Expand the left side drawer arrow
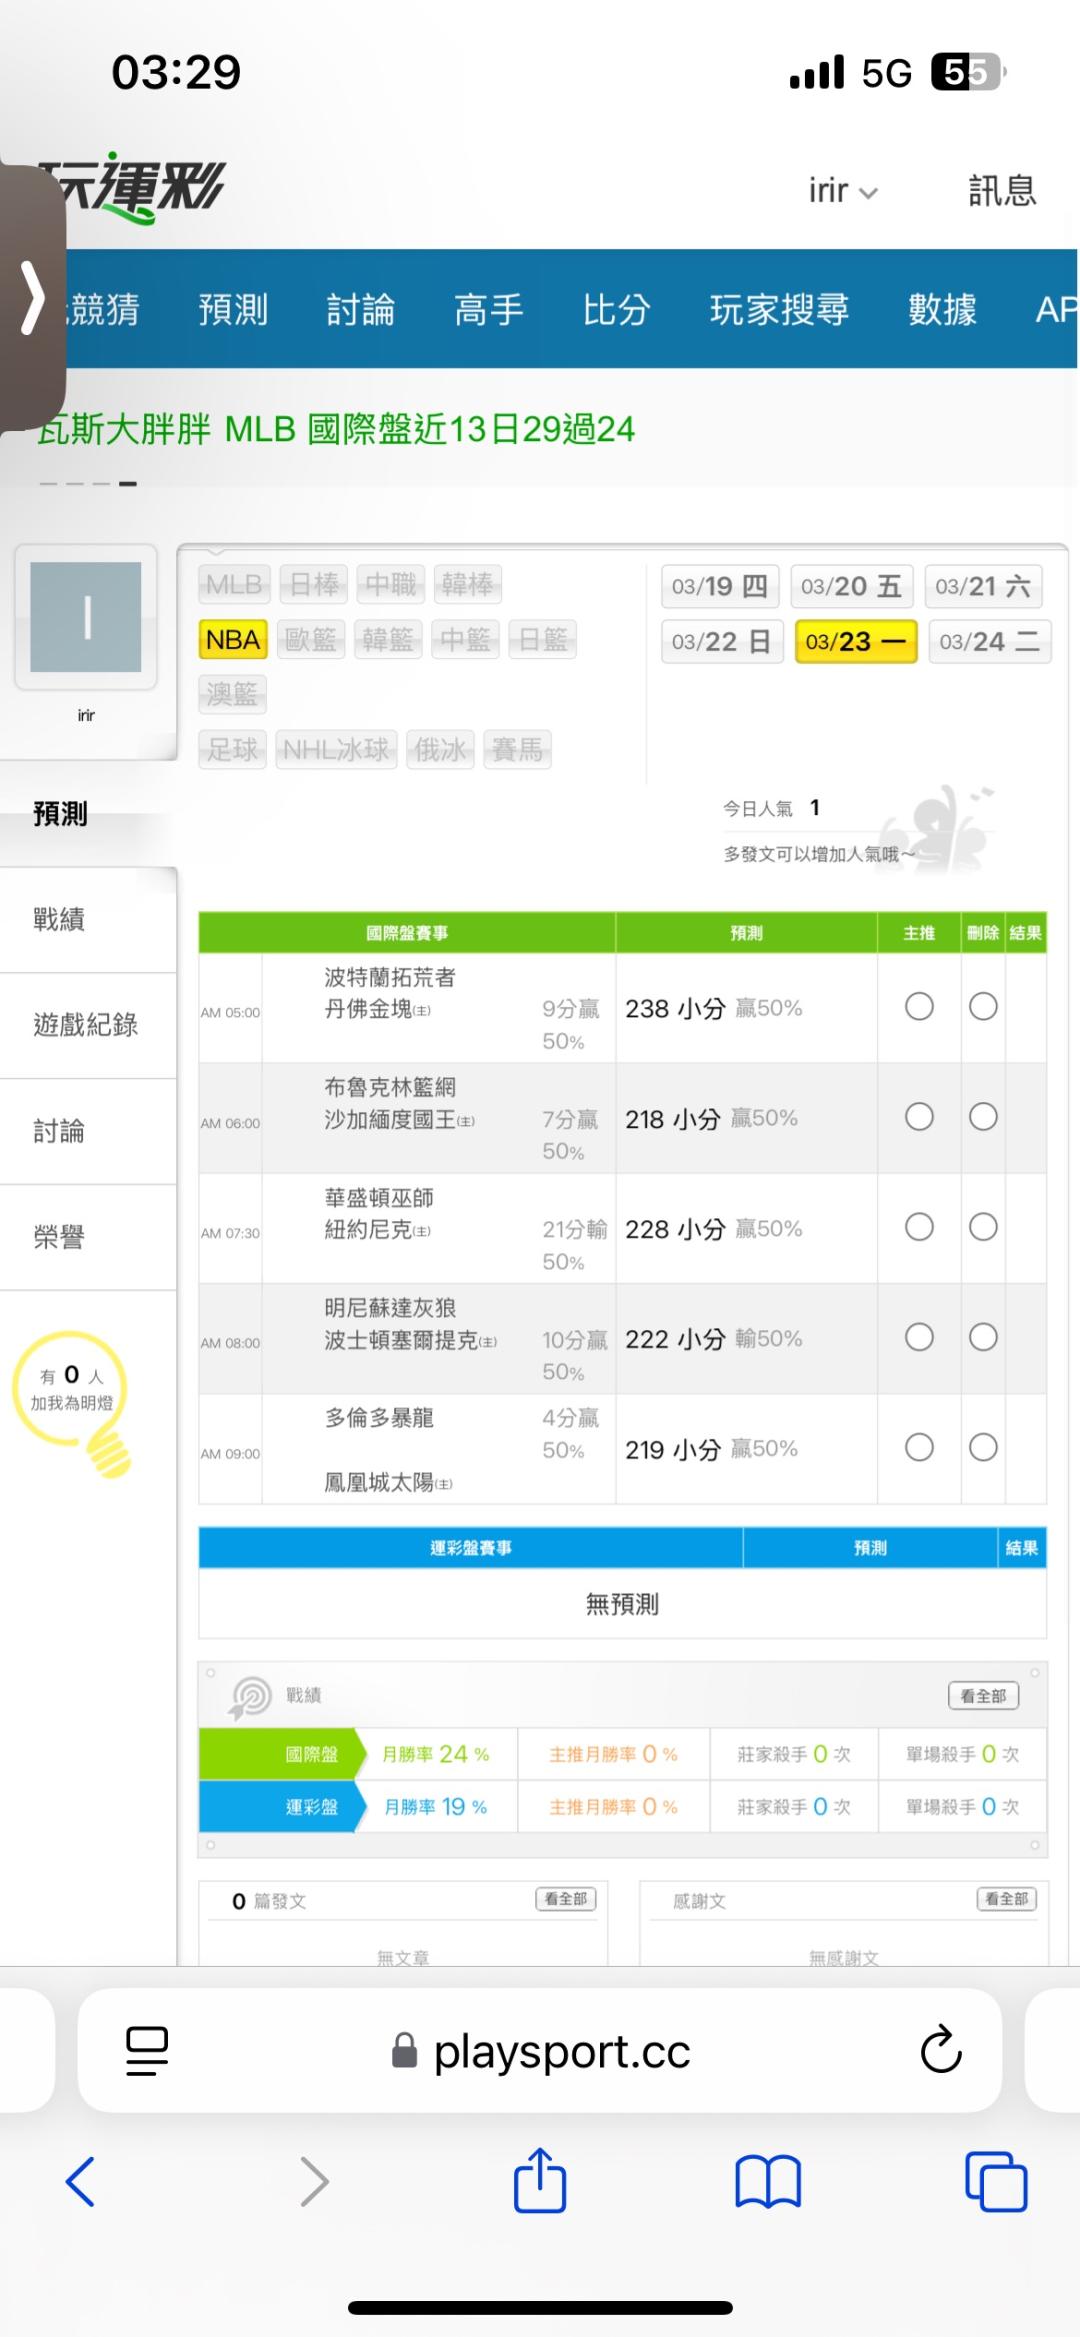The height and width of the screenshot is (2337, 1080). [32, 298]
